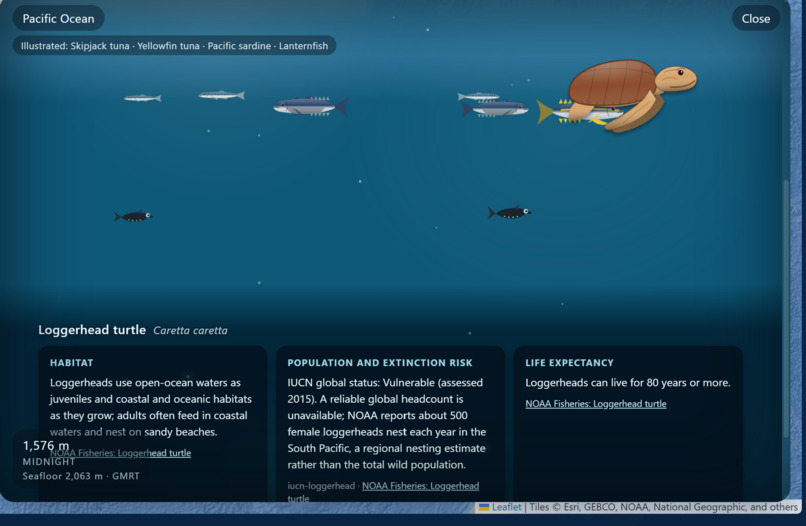Select the sardine above right skipjack tuna

tap(478, 96)
